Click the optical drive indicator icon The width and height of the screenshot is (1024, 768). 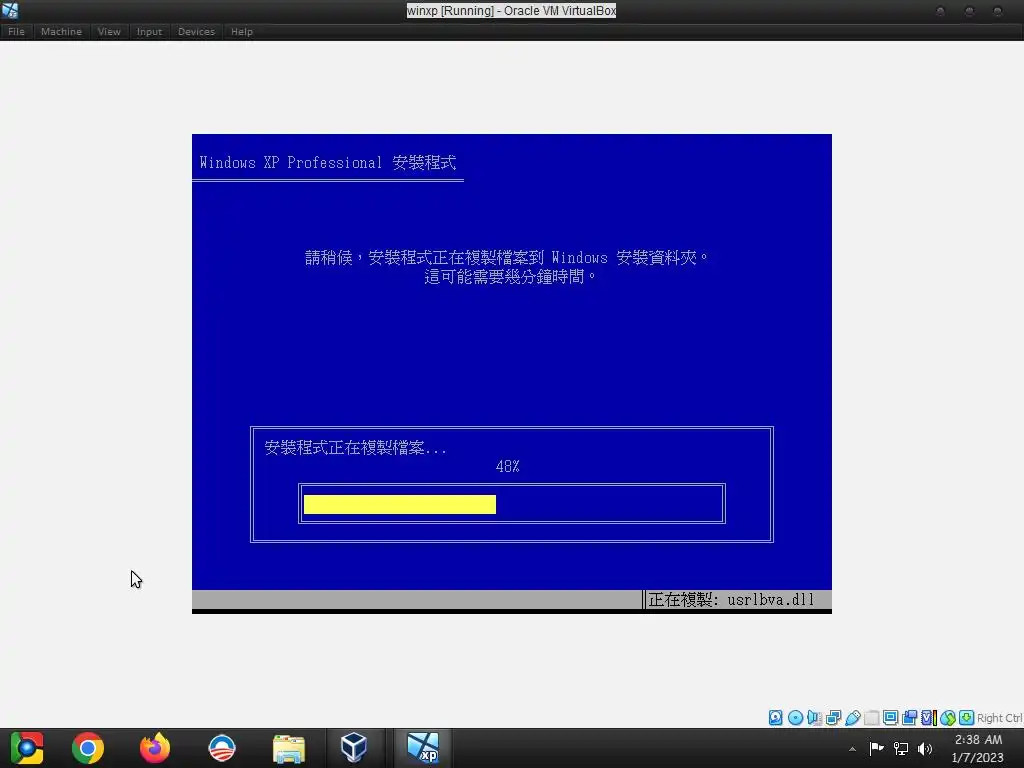click(795, 718)
